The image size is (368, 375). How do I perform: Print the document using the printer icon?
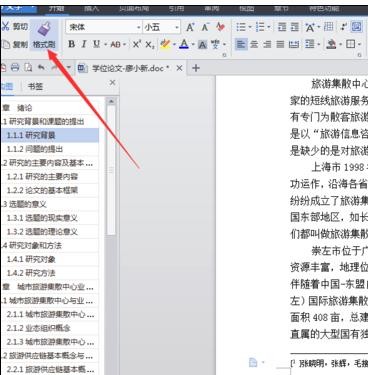coord(15,68)
